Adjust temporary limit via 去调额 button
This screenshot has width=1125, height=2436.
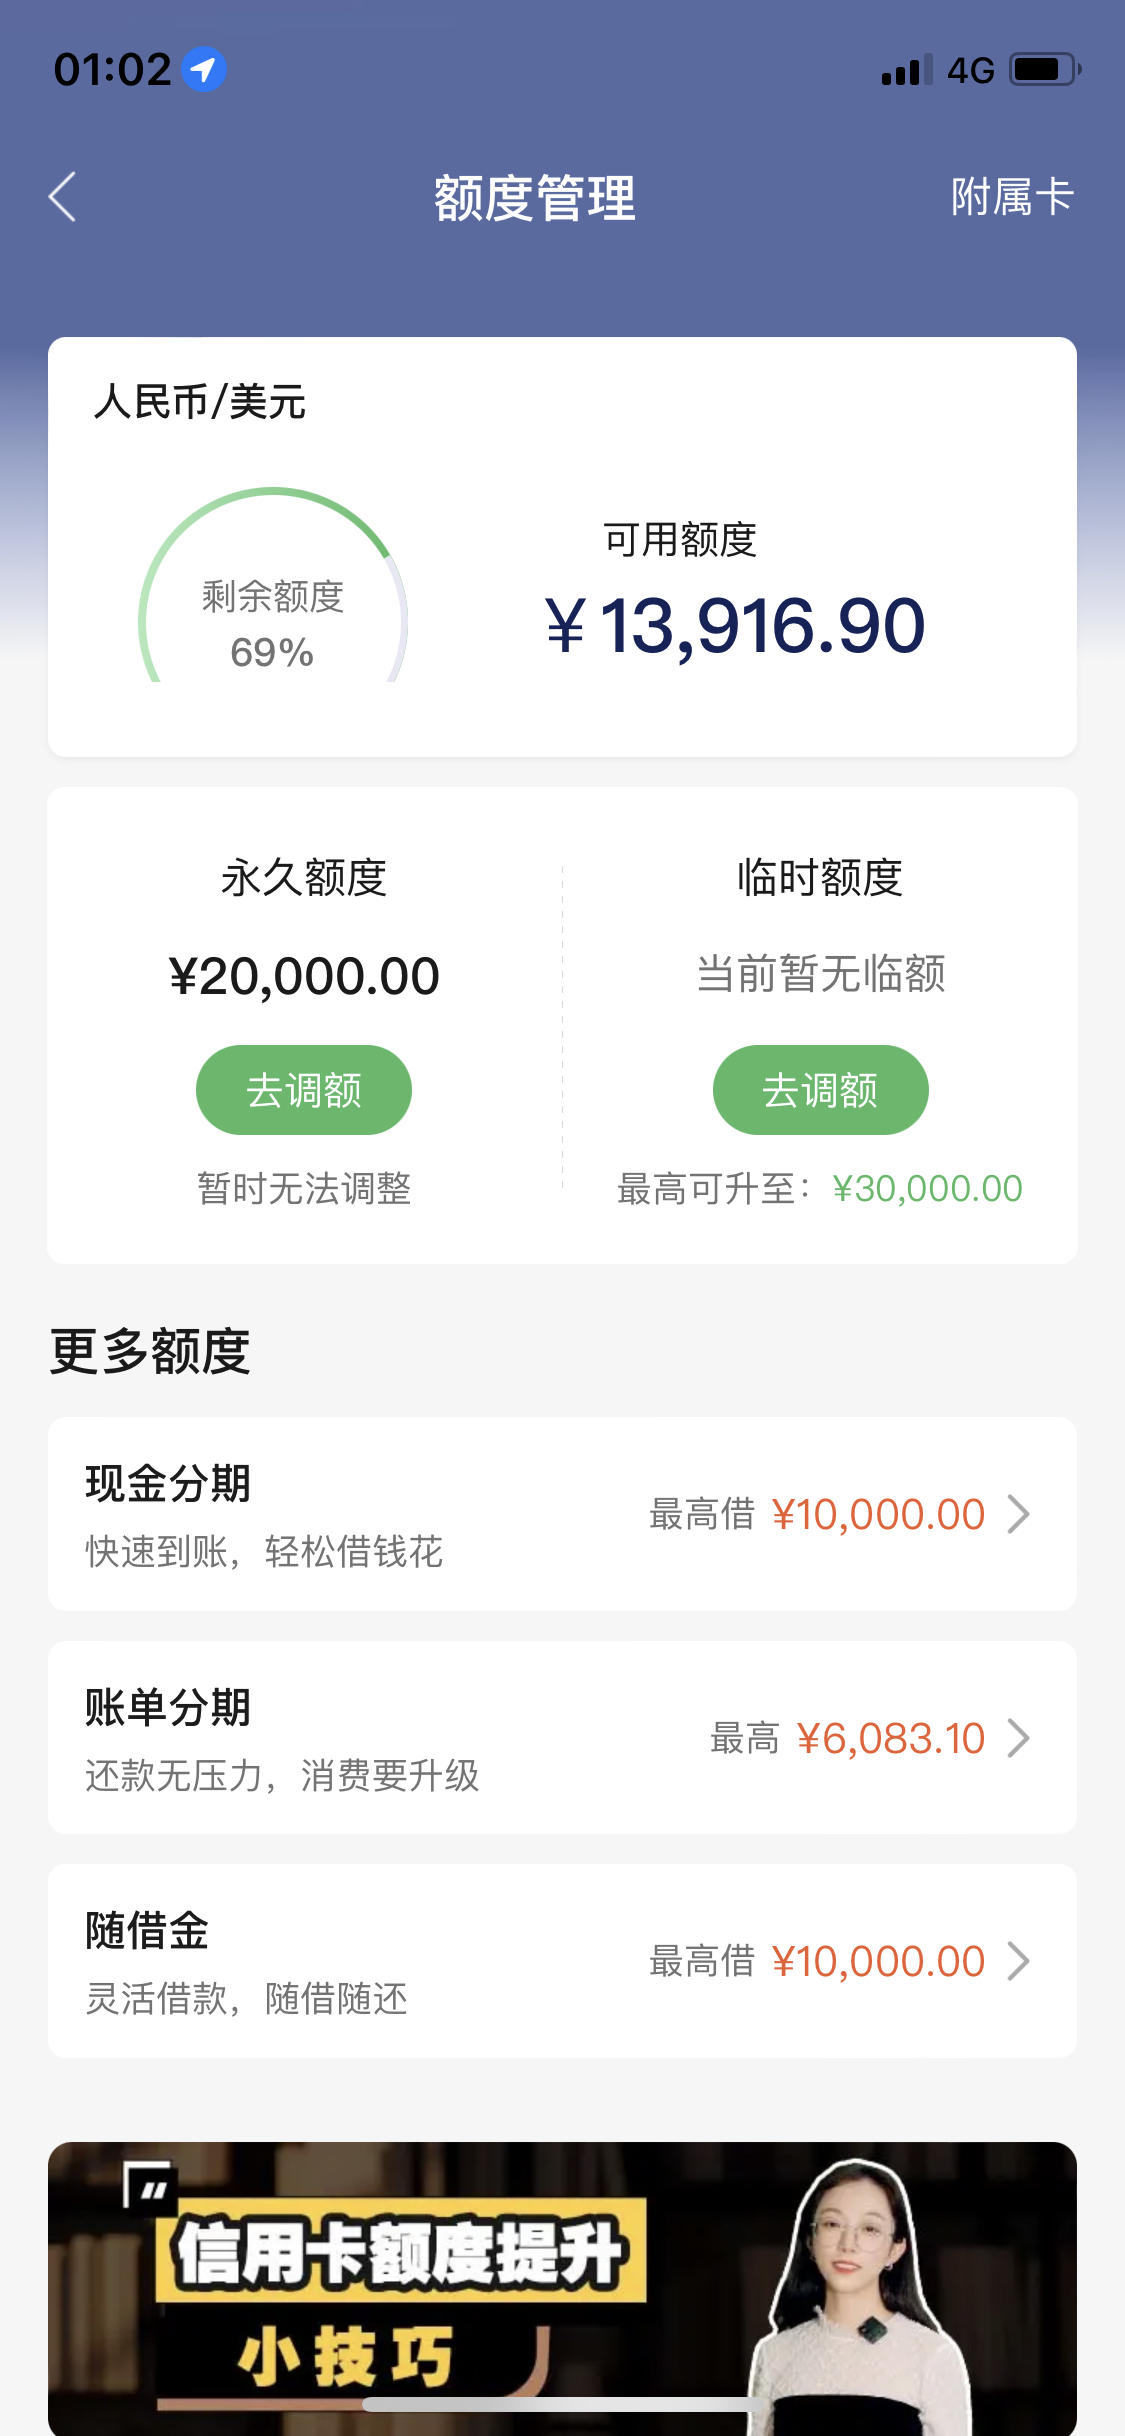coord(820,1090)
